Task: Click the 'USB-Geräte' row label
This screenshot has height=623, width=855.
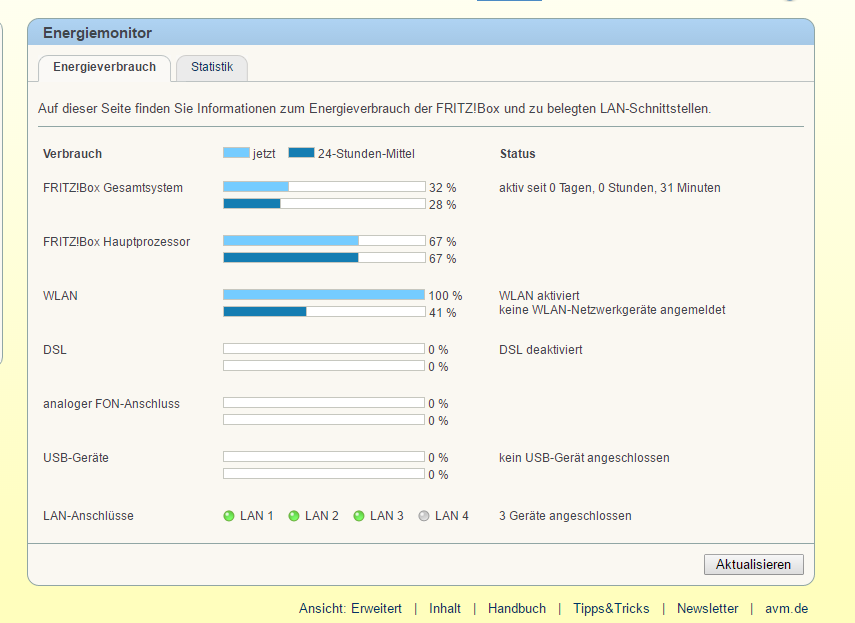Action: tap(76, 458)
